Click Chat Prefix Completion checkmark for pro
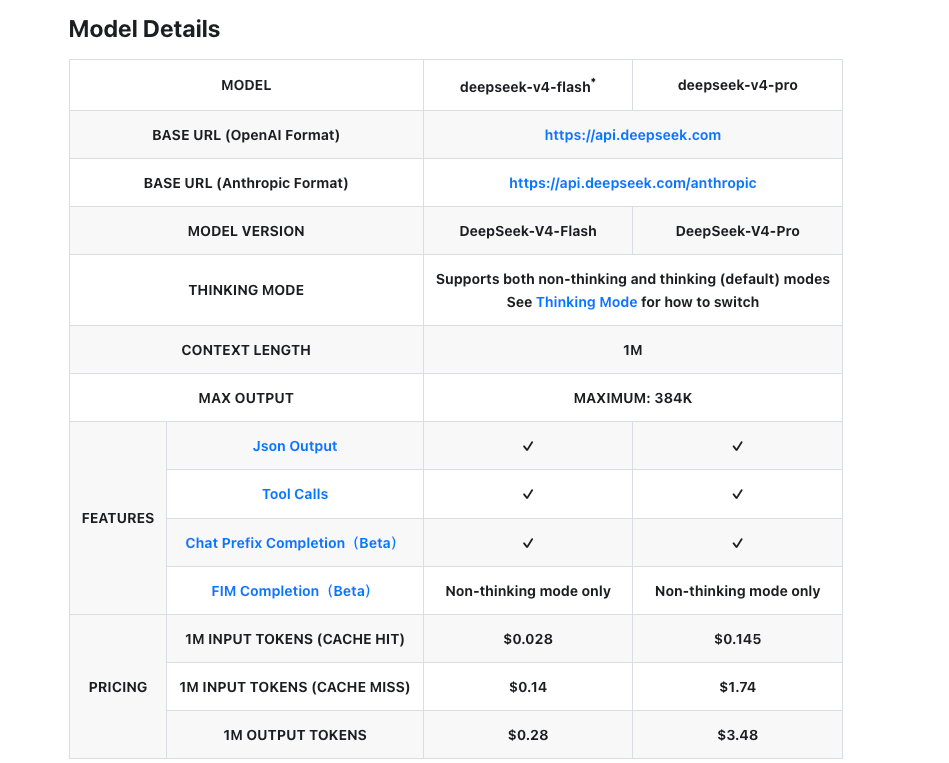 tap(737, 543)
